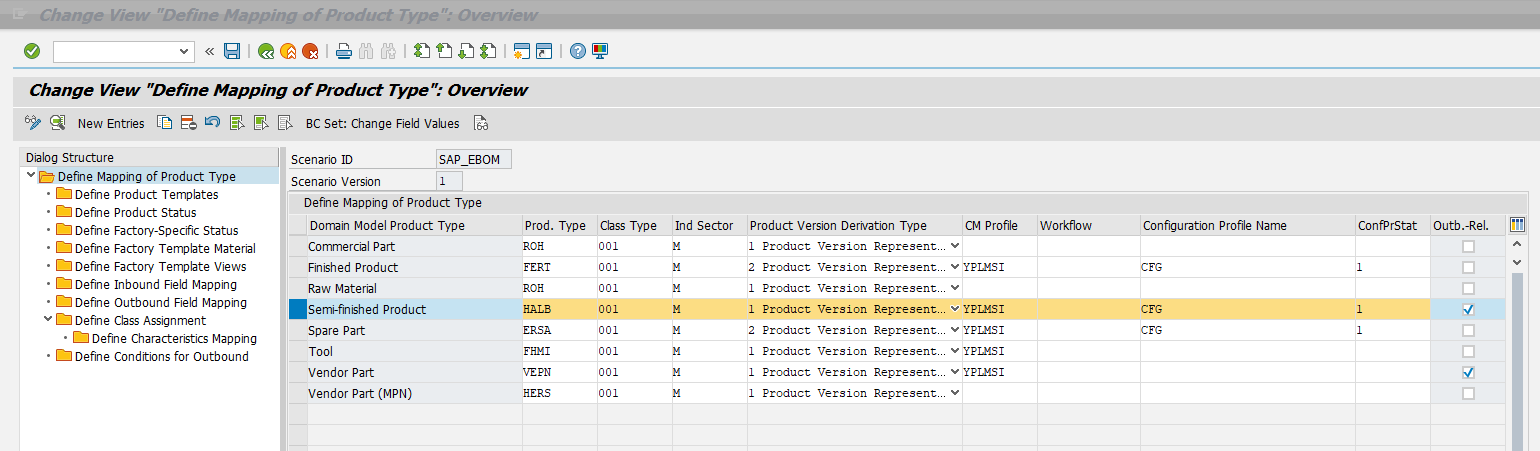
Task: Click the table settings grid icon
Action: coord(1517,225)
